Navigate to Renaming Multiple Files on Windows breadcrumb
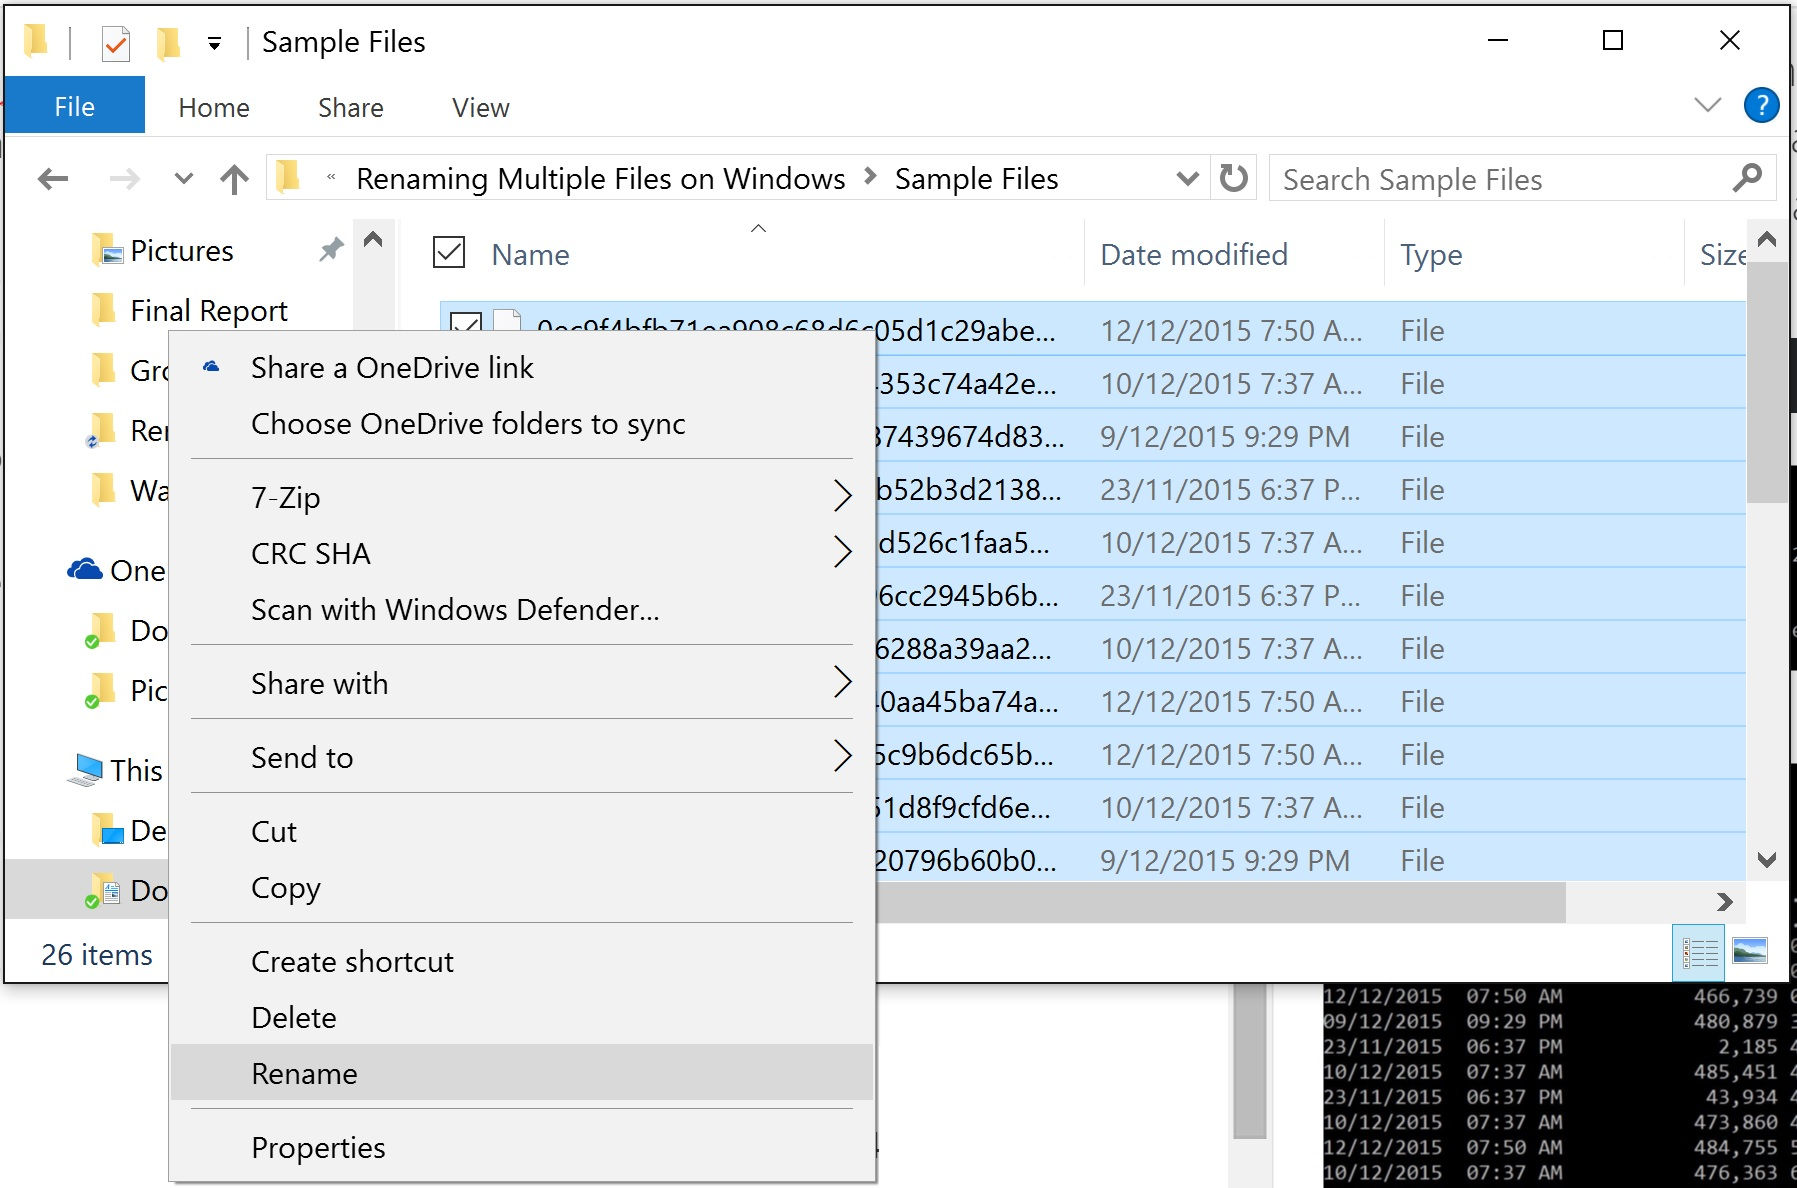 tap(600, 178)
